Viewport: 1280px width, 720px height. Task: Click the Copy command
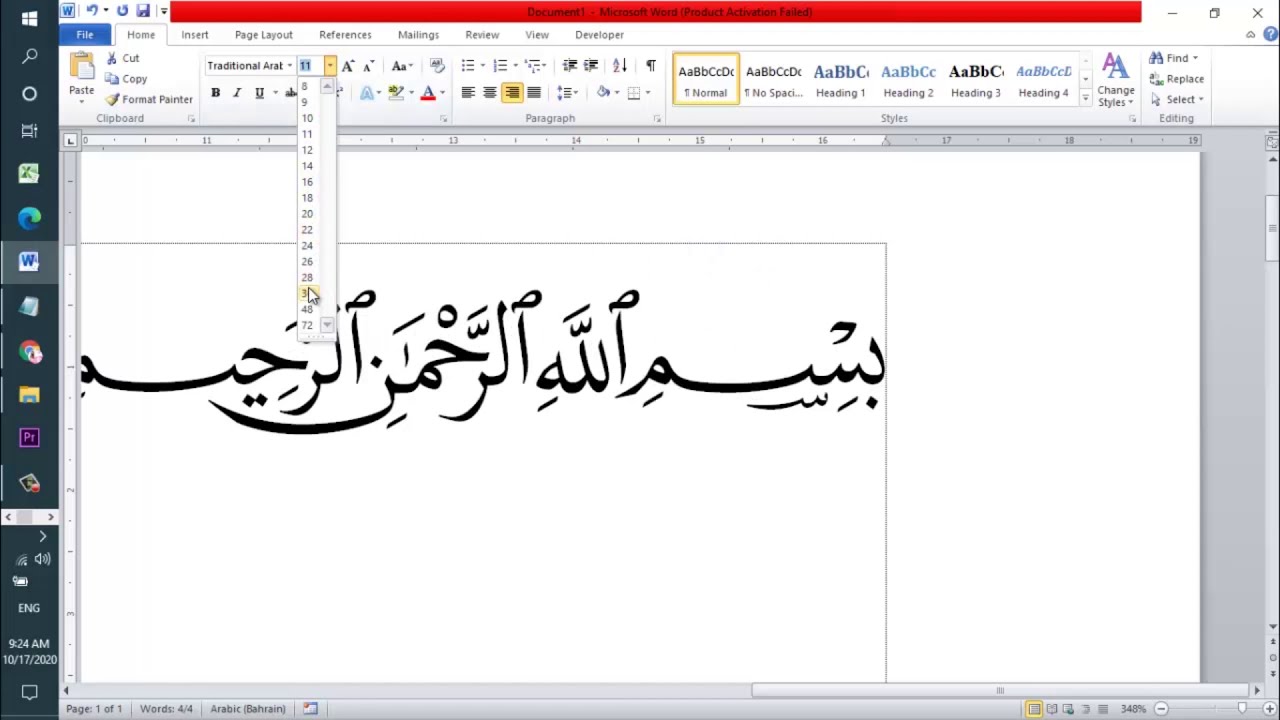(x=127, y=79)
